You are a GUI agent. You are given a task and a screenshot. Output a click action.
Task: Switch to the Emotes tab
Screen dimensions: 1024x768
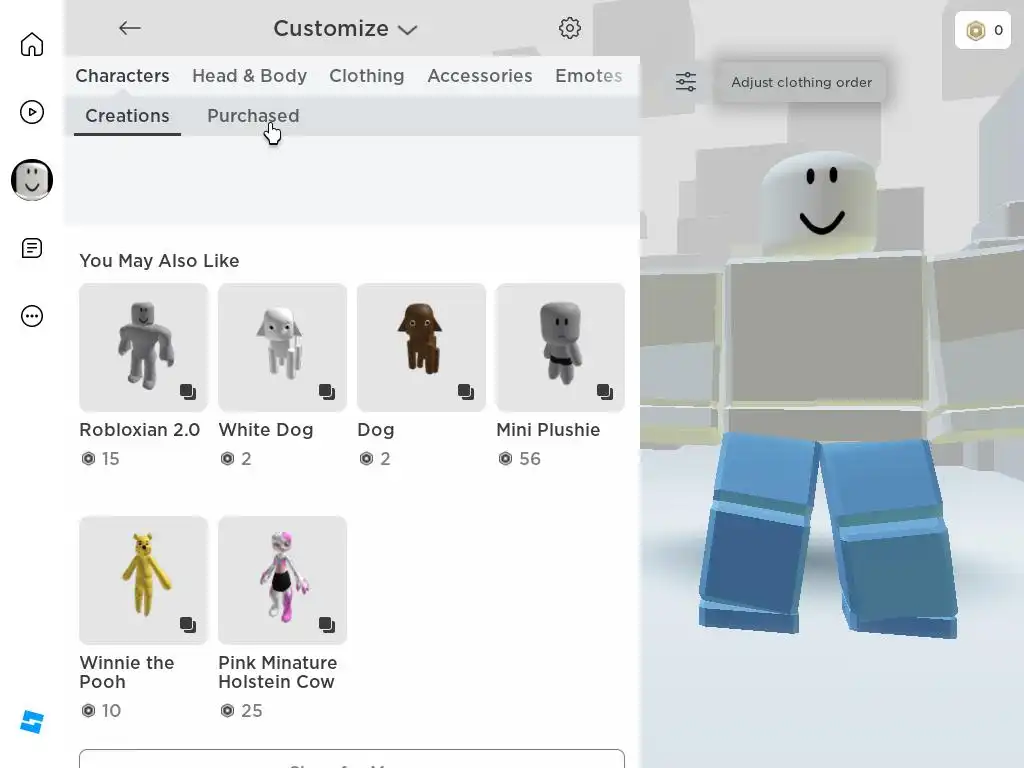point(588,76)
